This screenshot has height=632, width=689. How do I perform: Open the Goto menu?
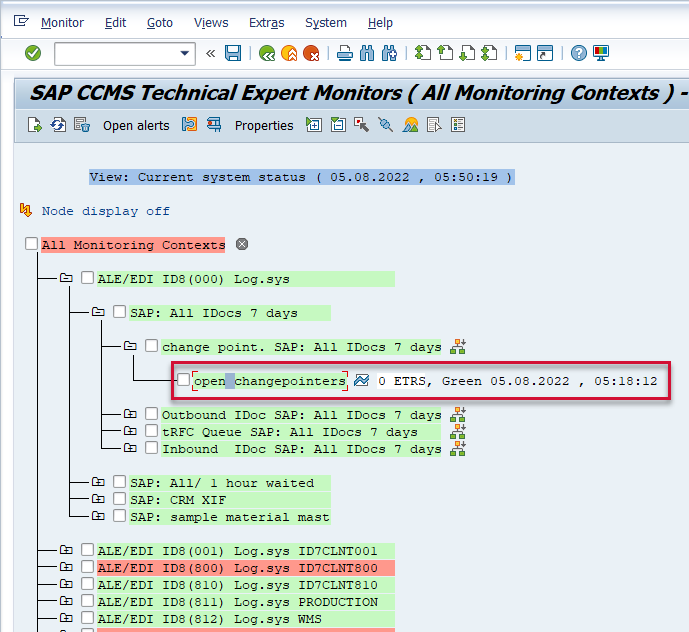159,22
